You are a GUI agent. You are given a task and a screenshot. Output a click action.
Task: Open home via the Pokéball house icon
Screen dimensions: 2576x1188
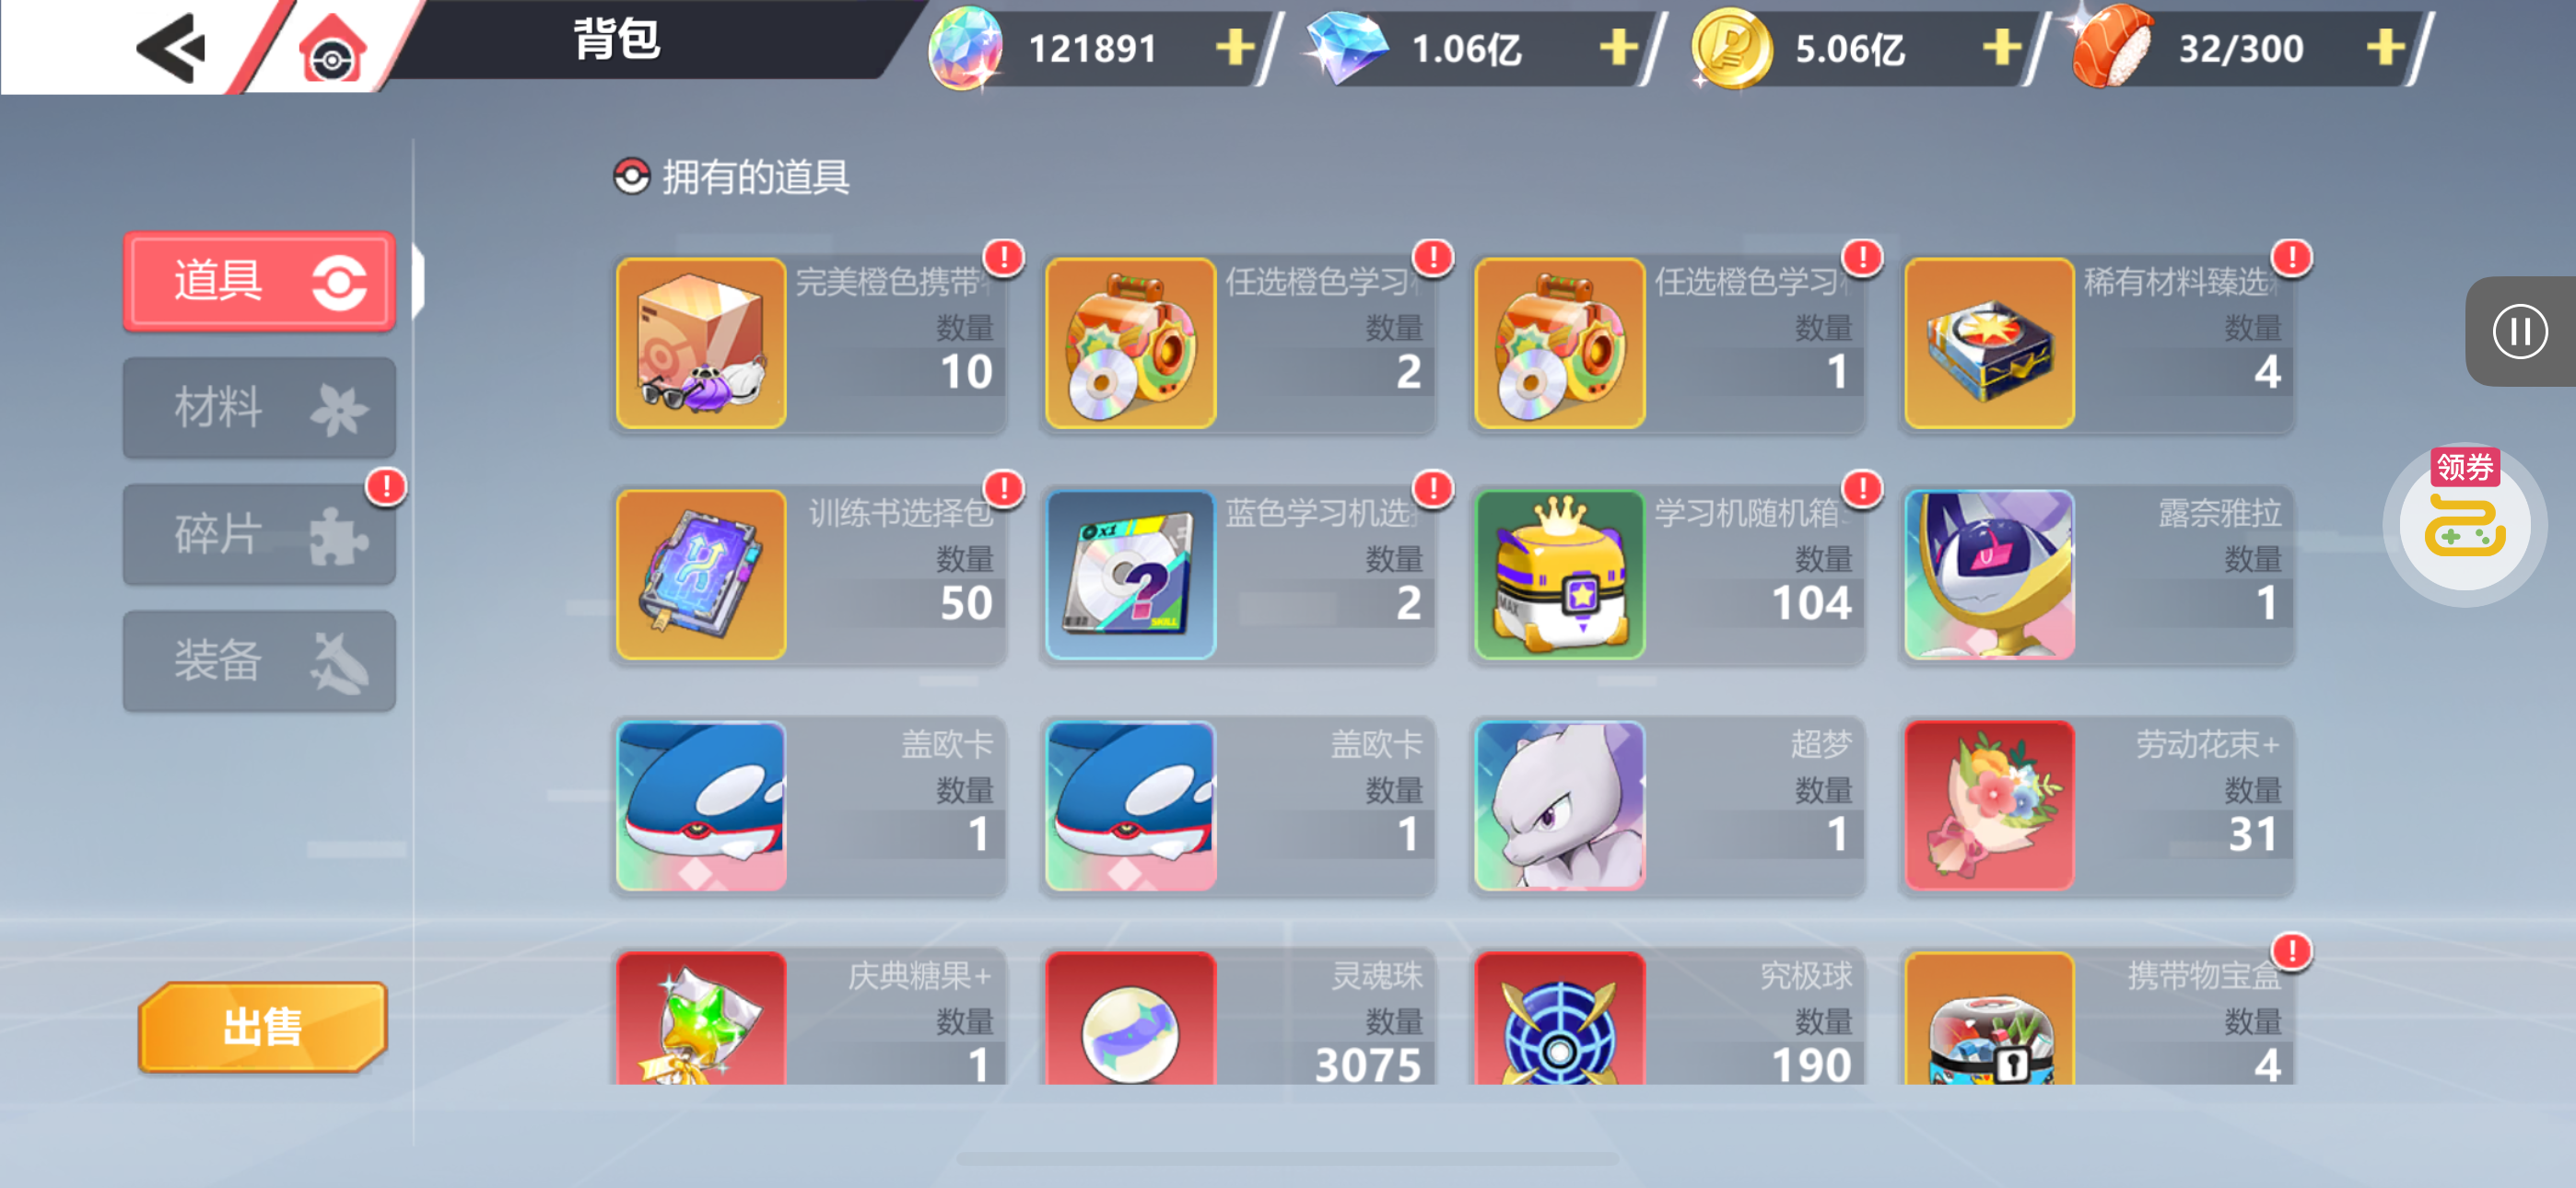[333, 50]
